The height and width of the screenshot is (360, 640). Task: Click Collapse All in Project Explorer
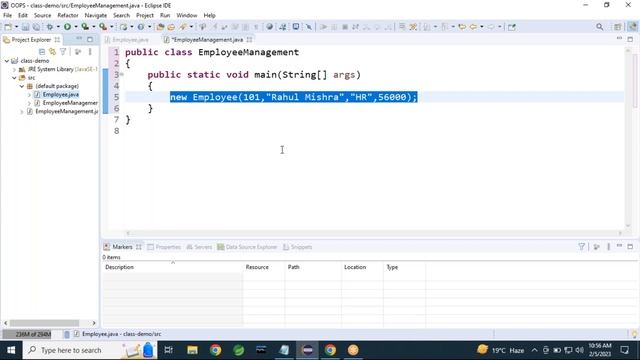(x=42, y=52)
